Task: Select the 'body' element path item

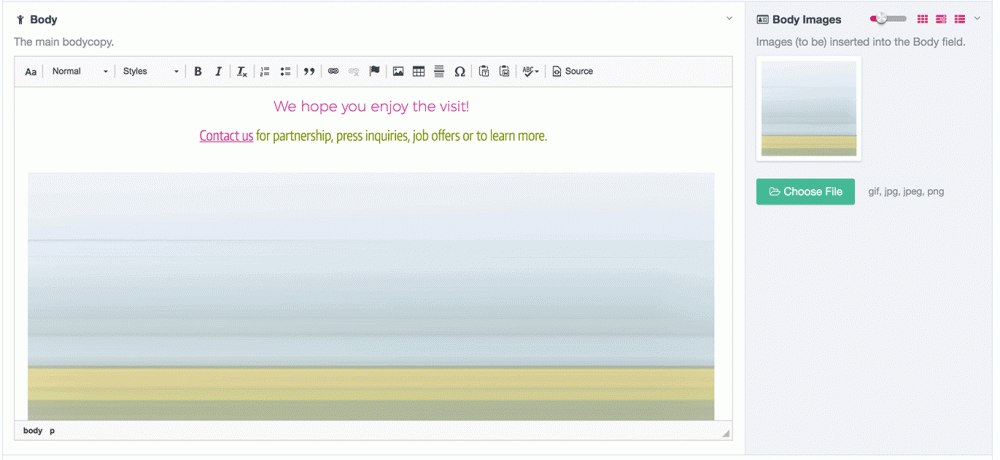Action: (x=33, y=431)
